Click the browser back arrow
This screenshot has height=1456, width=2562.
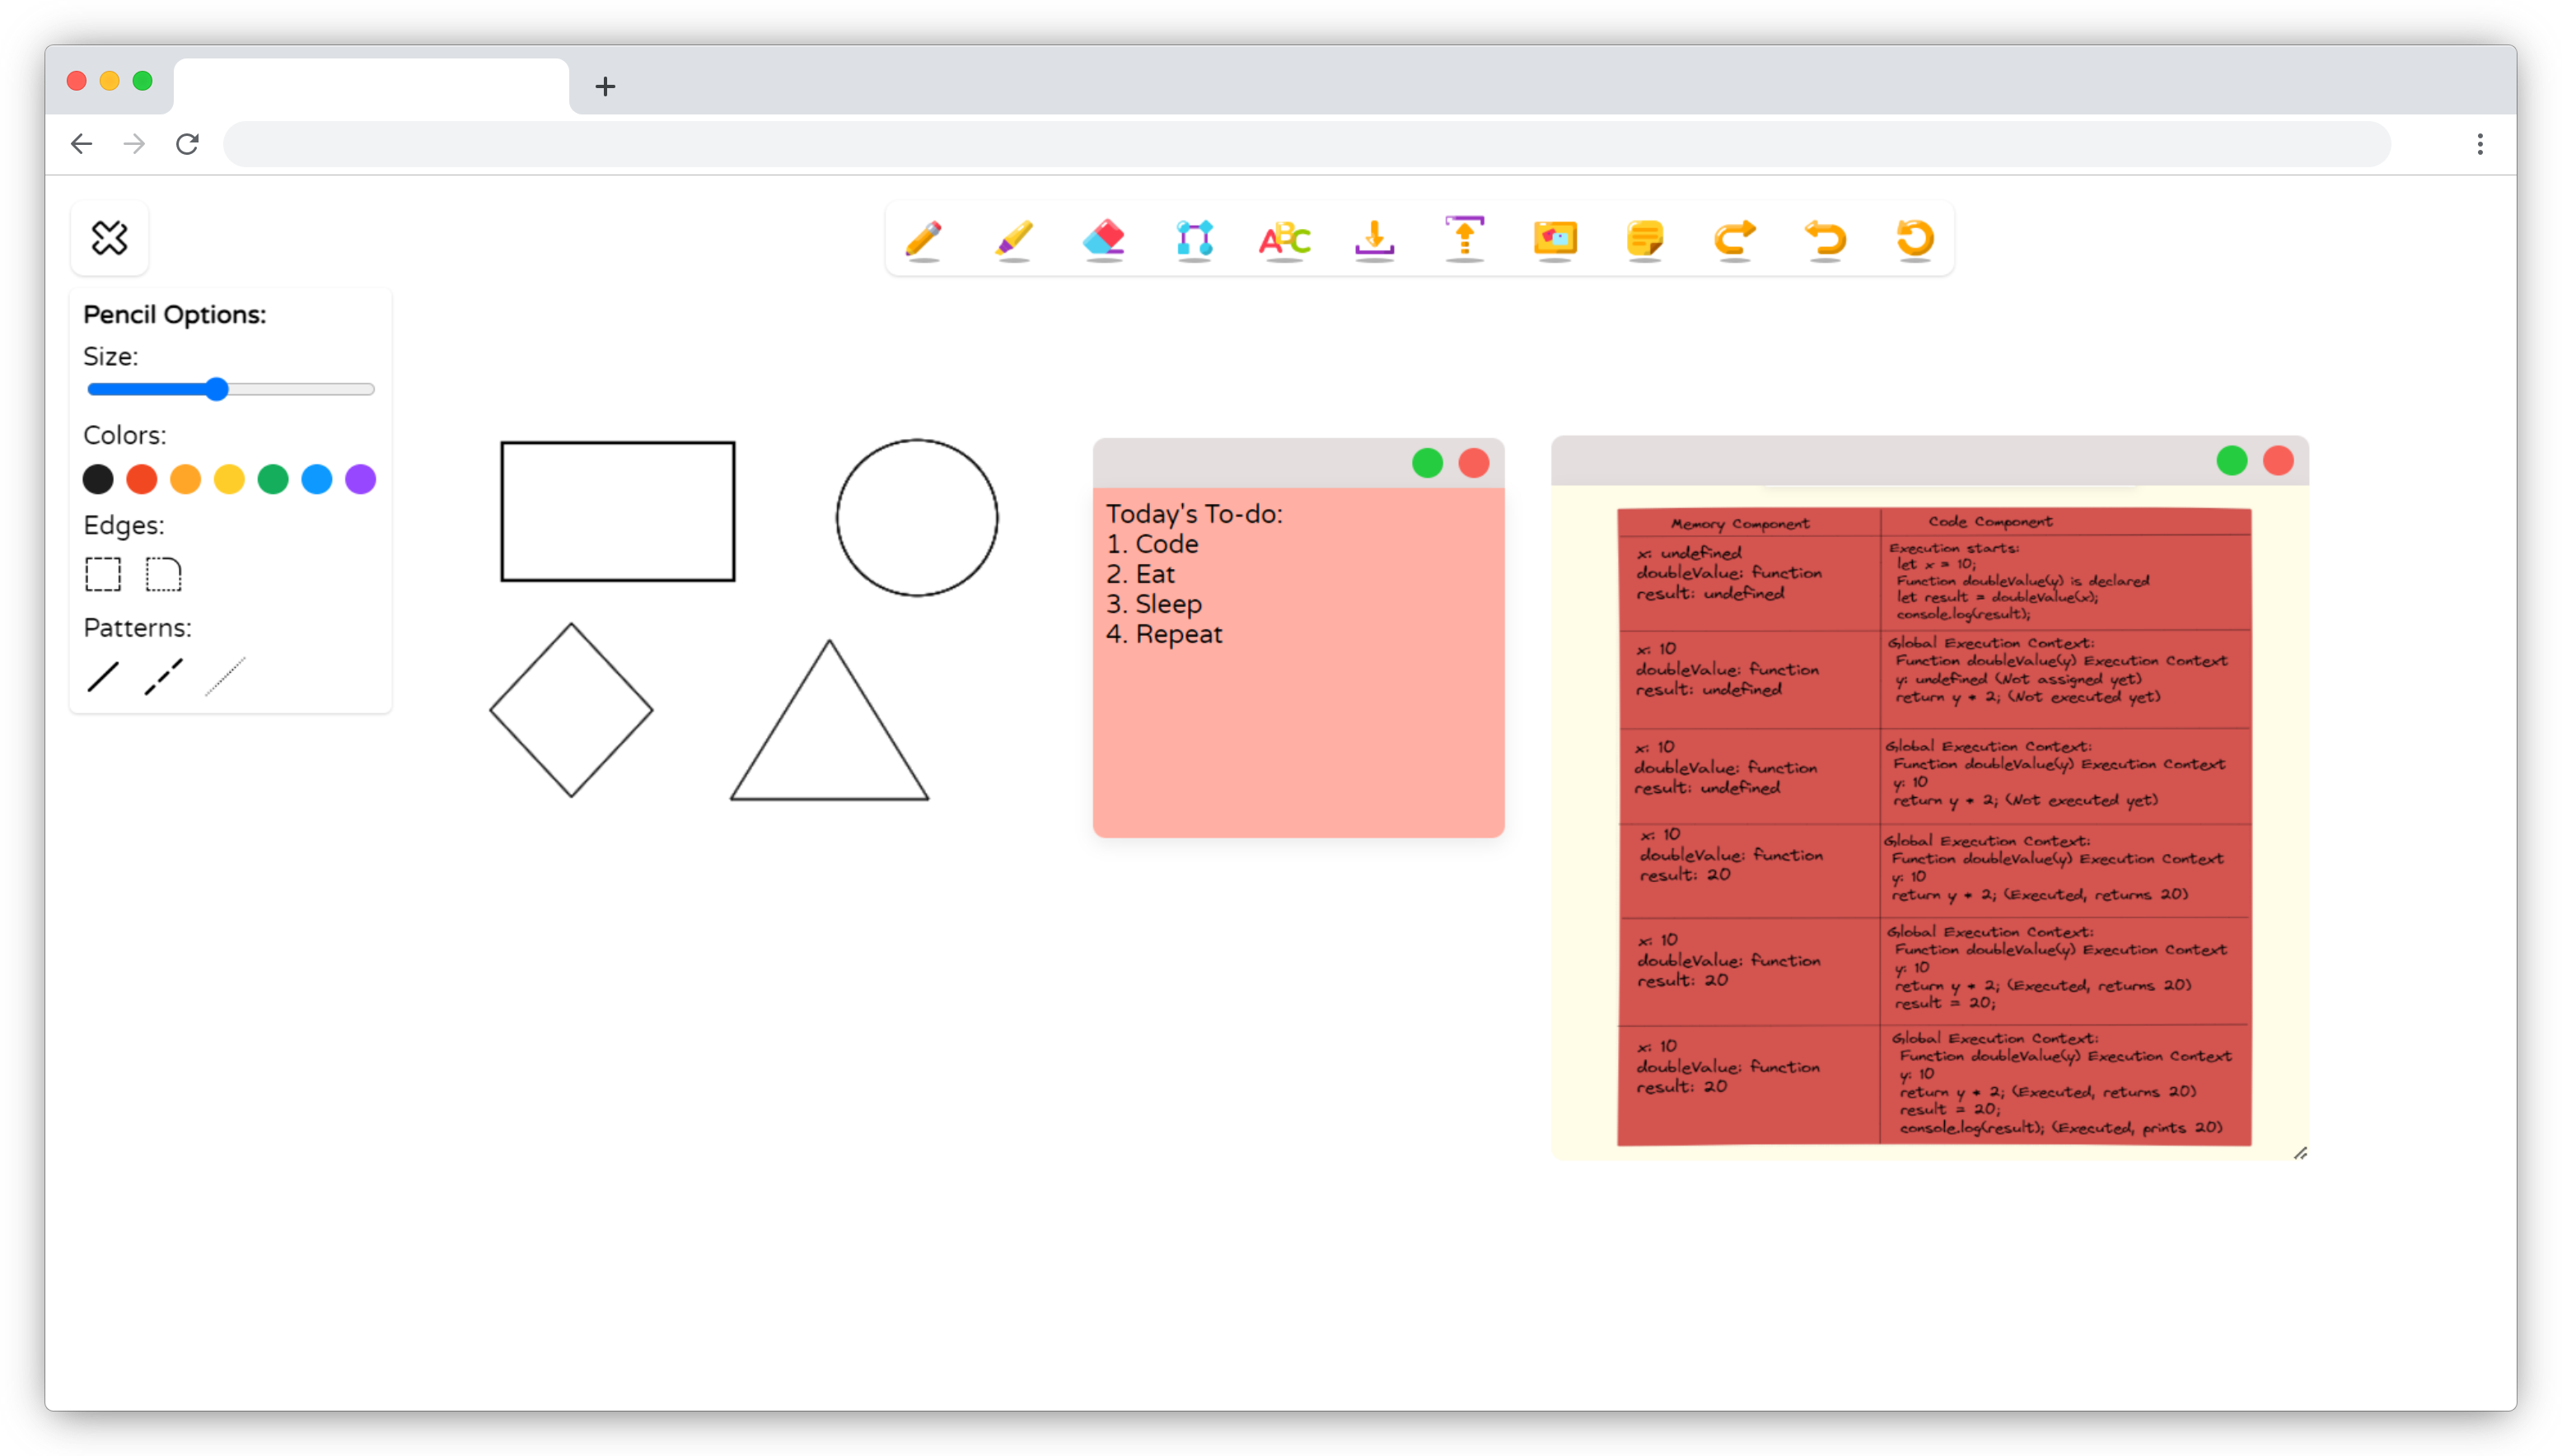82,144
